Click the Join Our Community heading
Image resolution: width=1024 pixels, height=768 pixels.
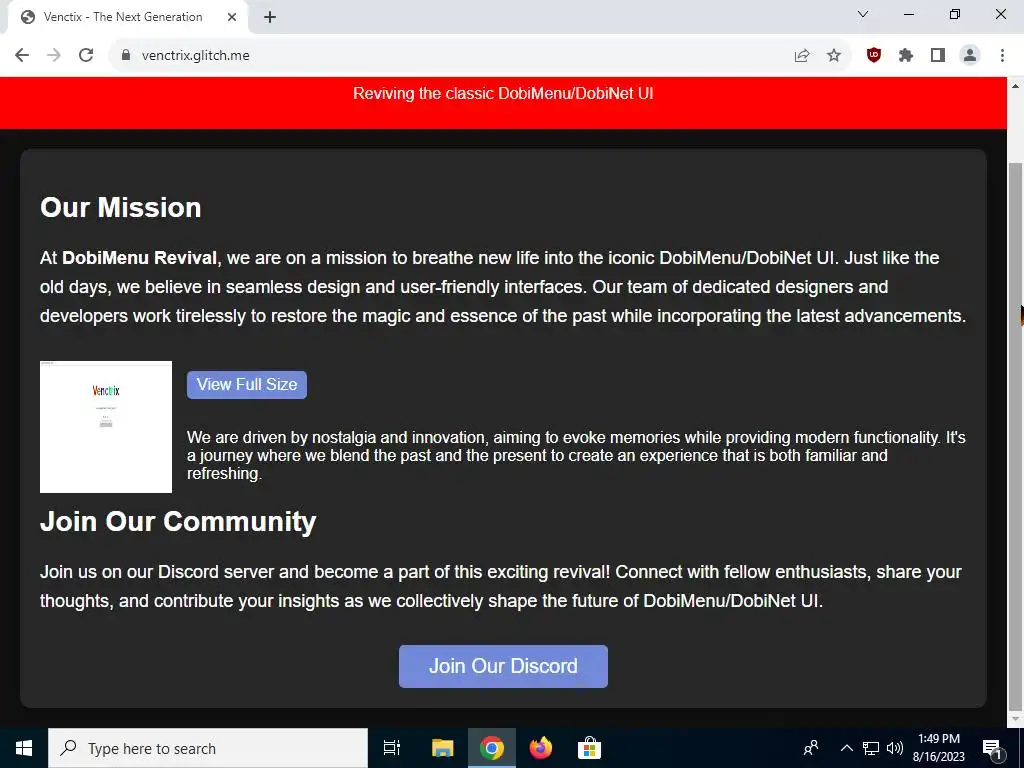click(x=178, y=521)
